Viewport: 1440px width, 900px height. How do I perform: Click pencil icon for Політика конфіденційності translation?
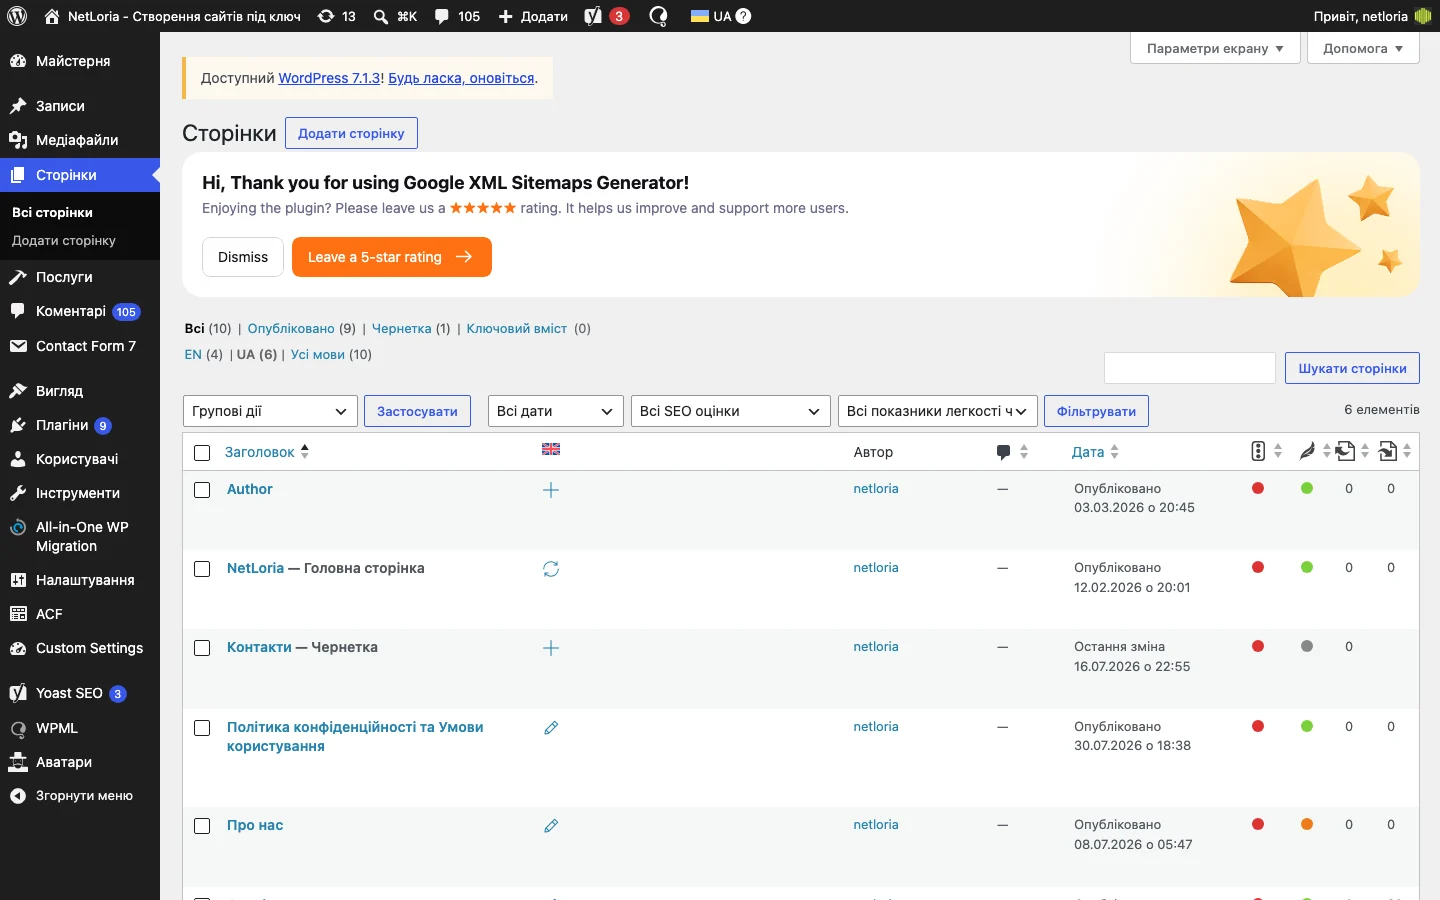(x=551, y=728)
